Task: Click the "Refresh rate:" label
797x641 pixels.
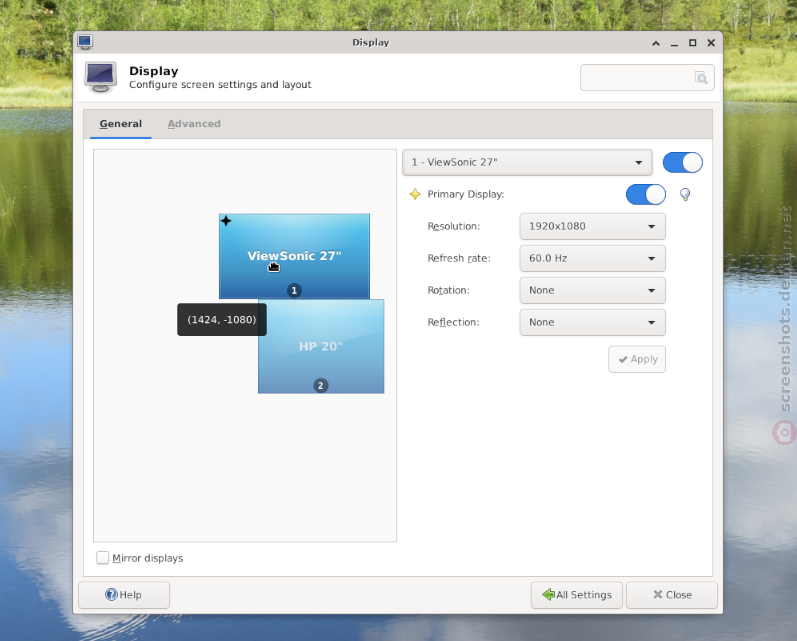Action: 459,258
